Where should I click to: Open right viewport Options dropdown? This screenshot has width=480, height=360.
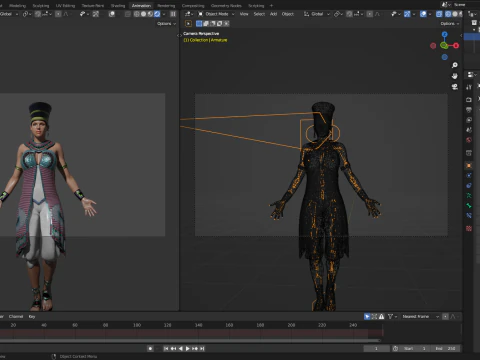450,24
